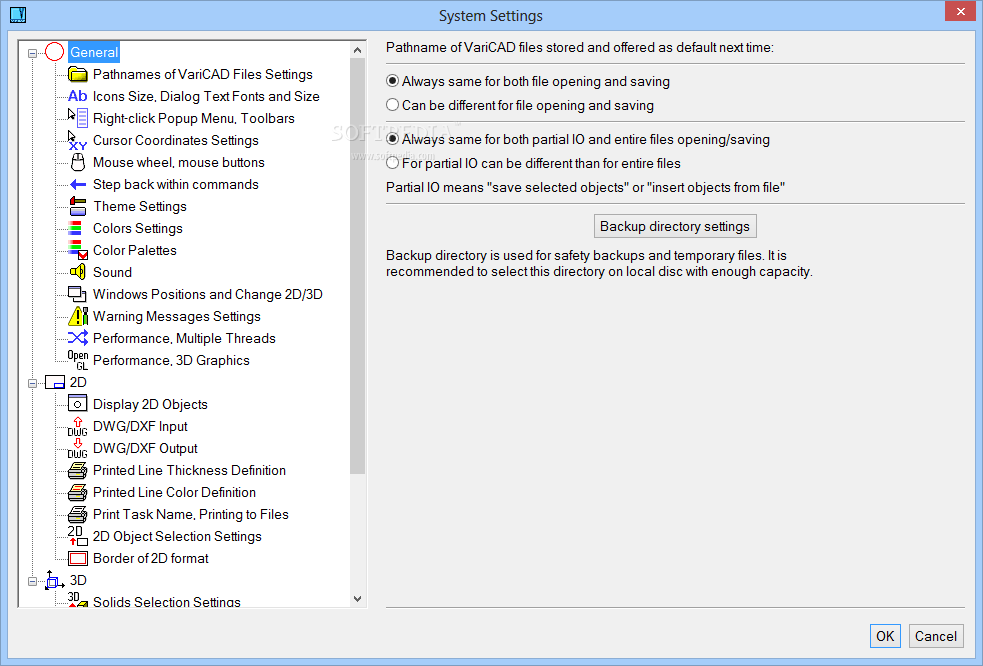Open Icons Size, Dialog Text Fonts and Size

pyautogui.click(x=206, y=96)
